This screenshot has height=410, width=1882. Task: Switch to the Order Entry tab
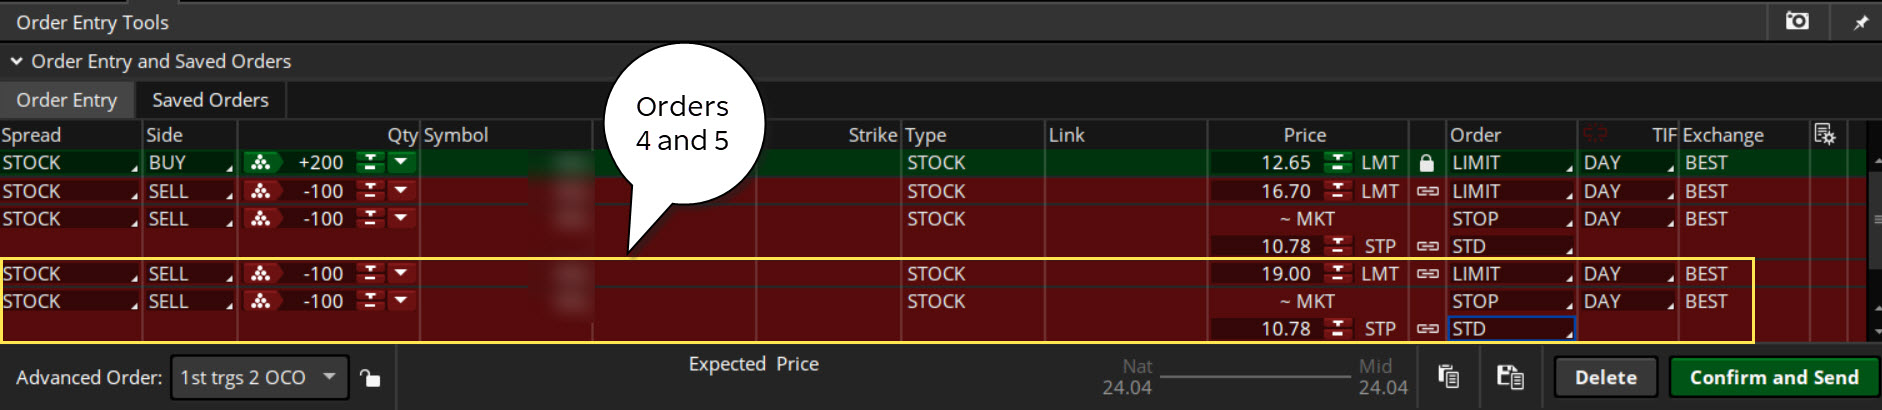(66, 100)
